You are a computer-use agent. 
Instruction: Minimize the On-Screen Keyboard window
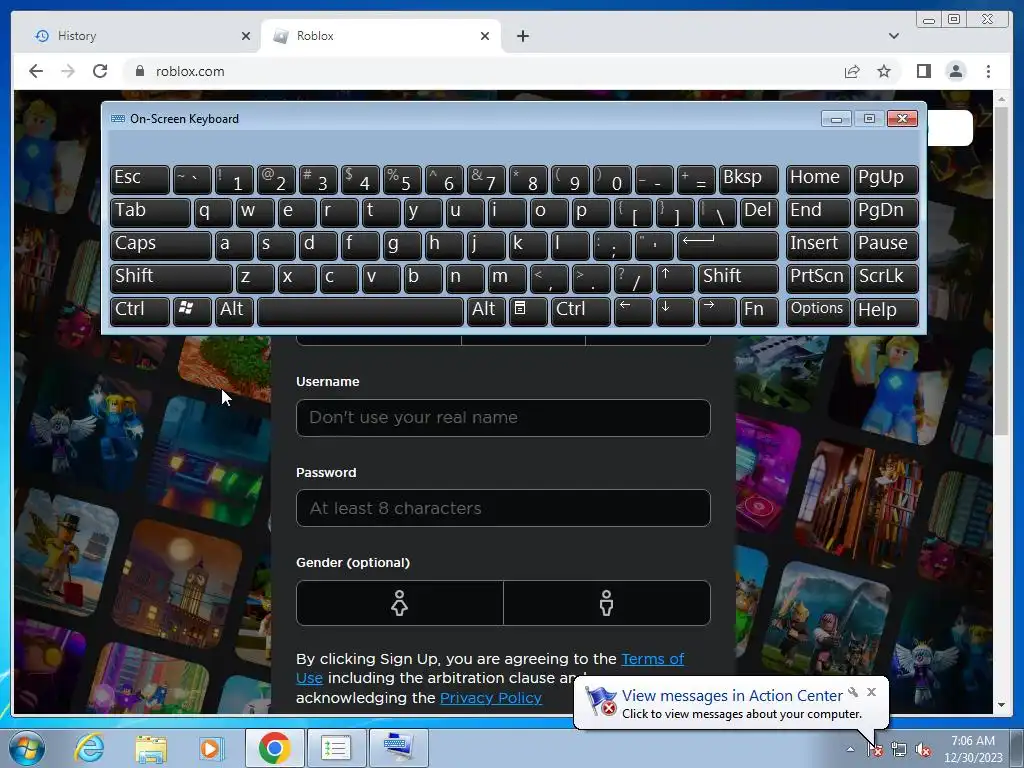pos(836,118)
